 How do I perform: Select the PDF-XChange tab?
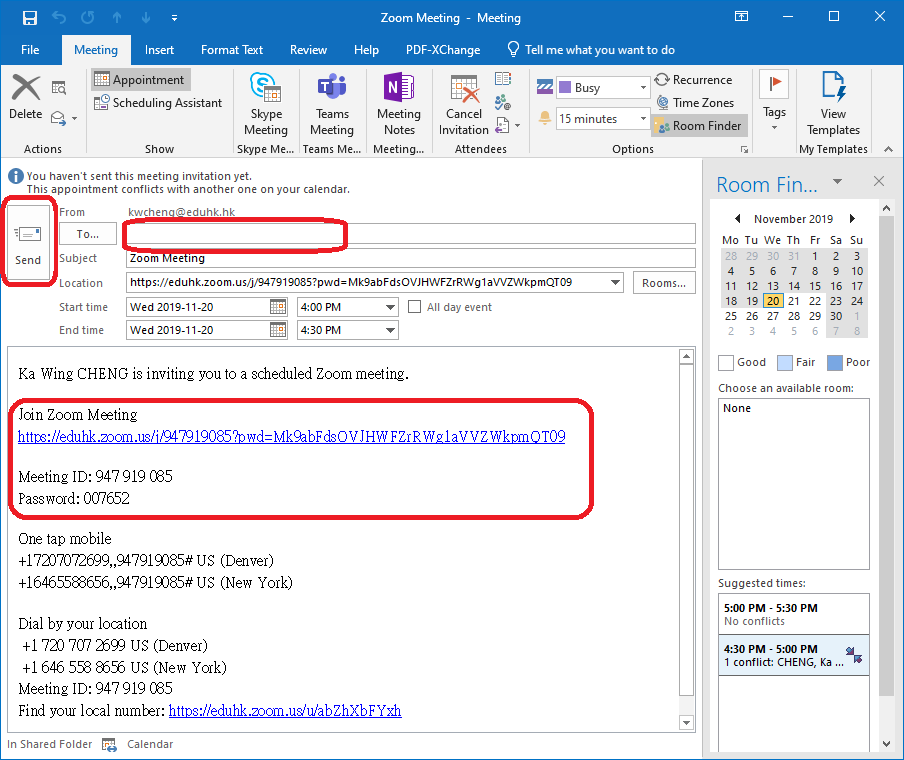(x=443, y=50)
